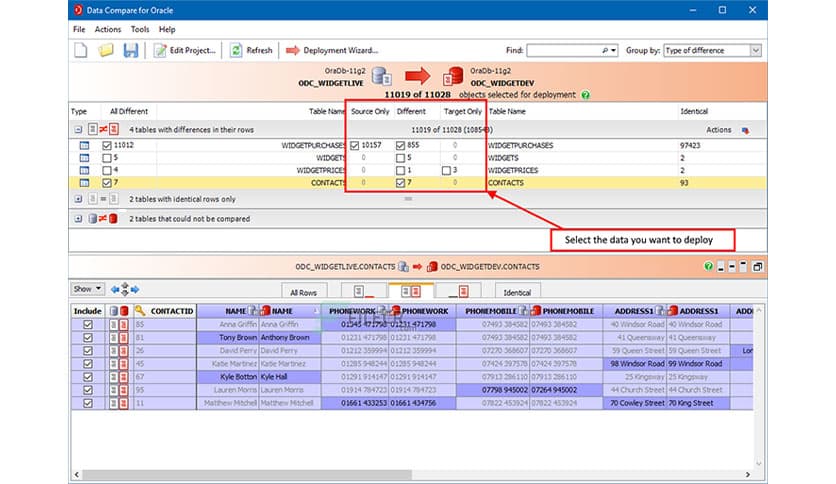Click key icon in CONTACTID column header
This screenshot has width=836, height=484.
pyautogui.click(x=140, y=311)
